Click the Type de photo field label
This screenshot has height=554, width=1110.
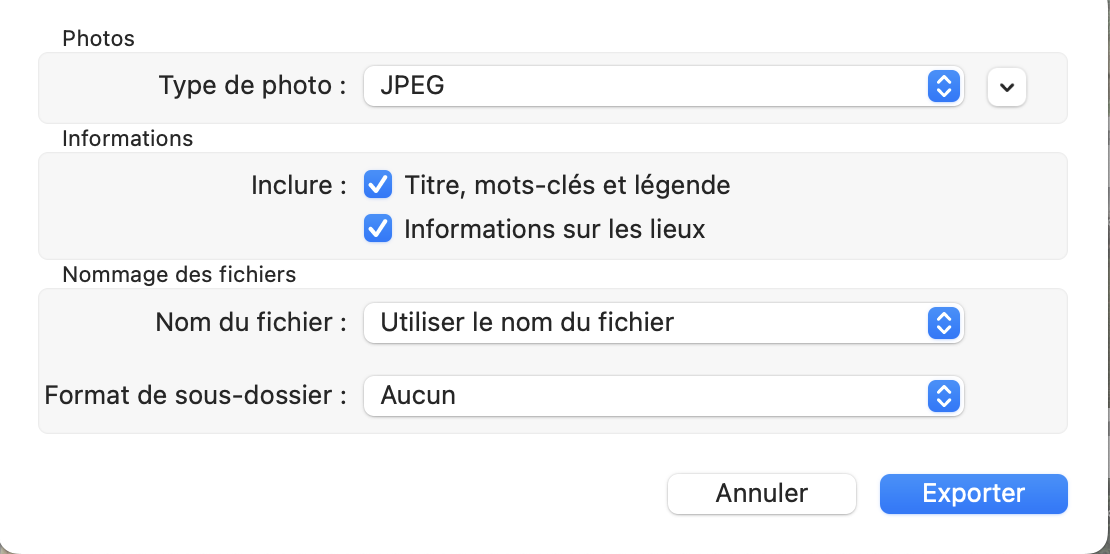[x=252, y=86]
